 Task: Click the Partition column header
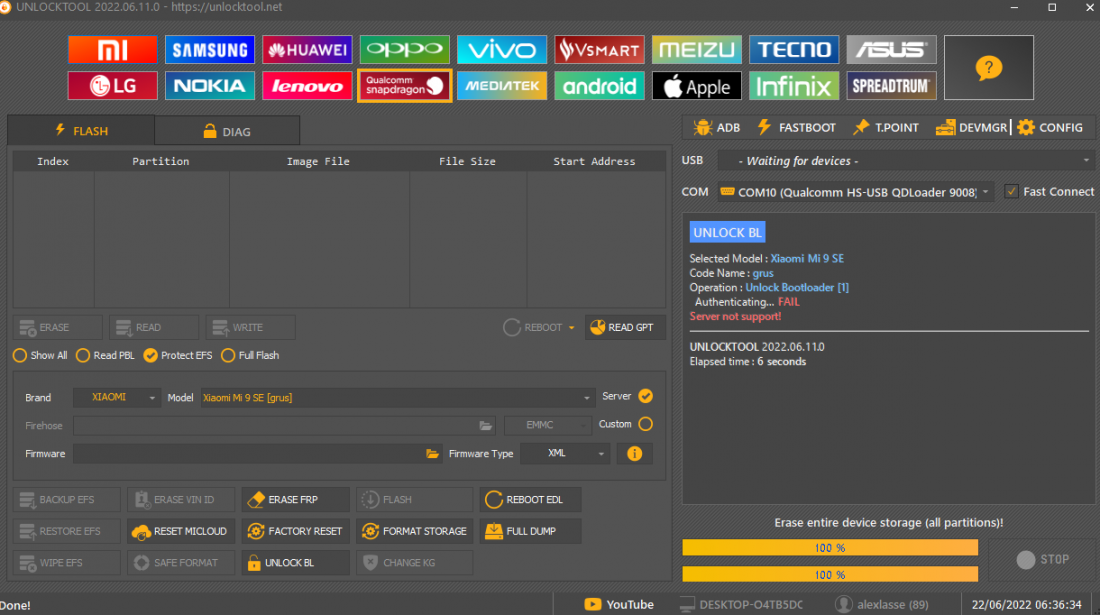[x=161, y=161]
